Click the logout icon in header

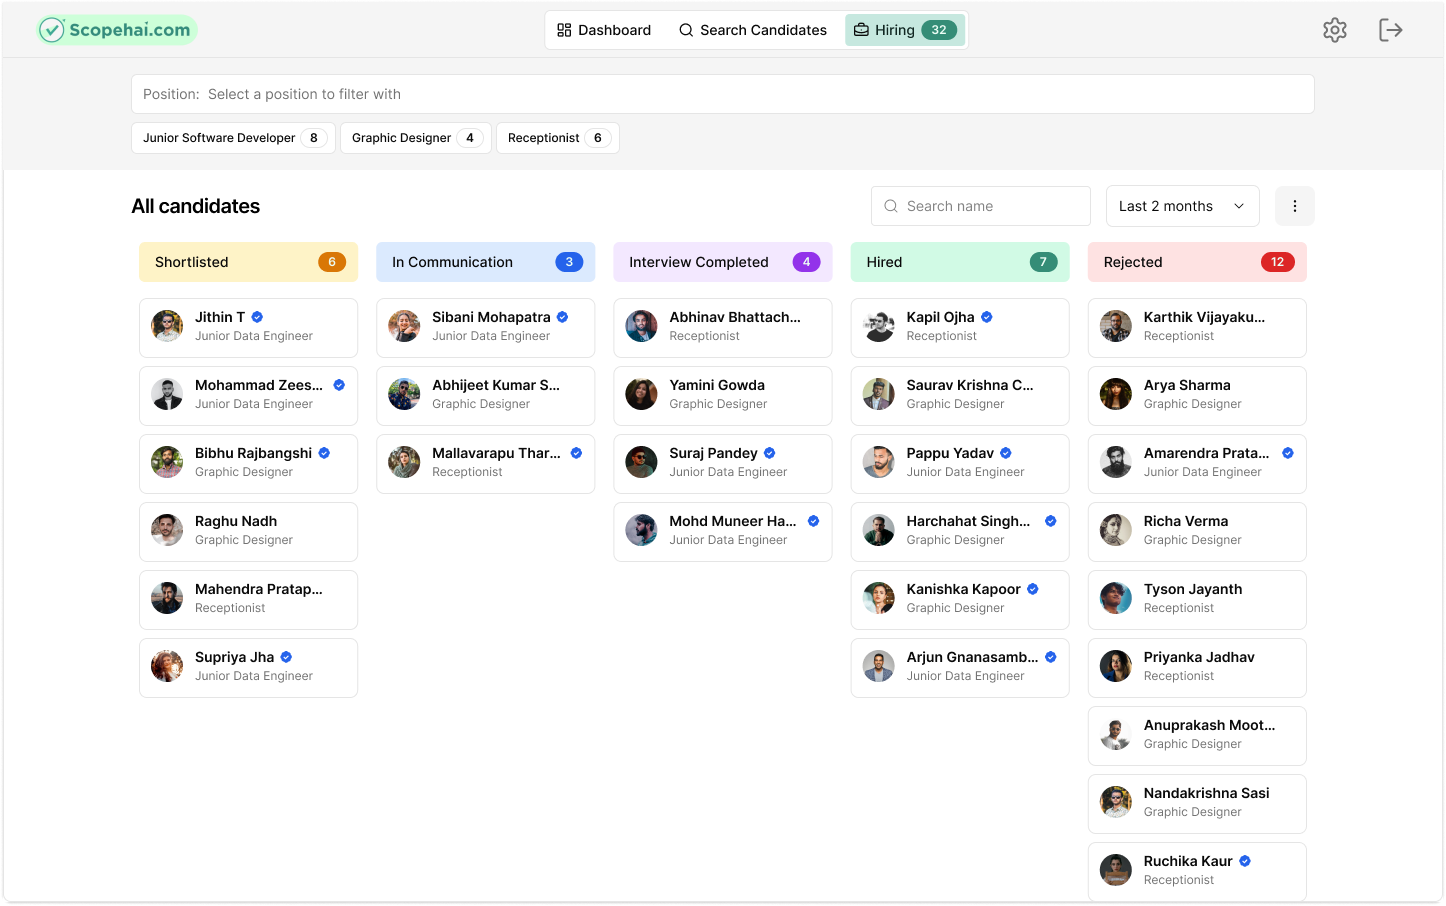point(1390,30)
